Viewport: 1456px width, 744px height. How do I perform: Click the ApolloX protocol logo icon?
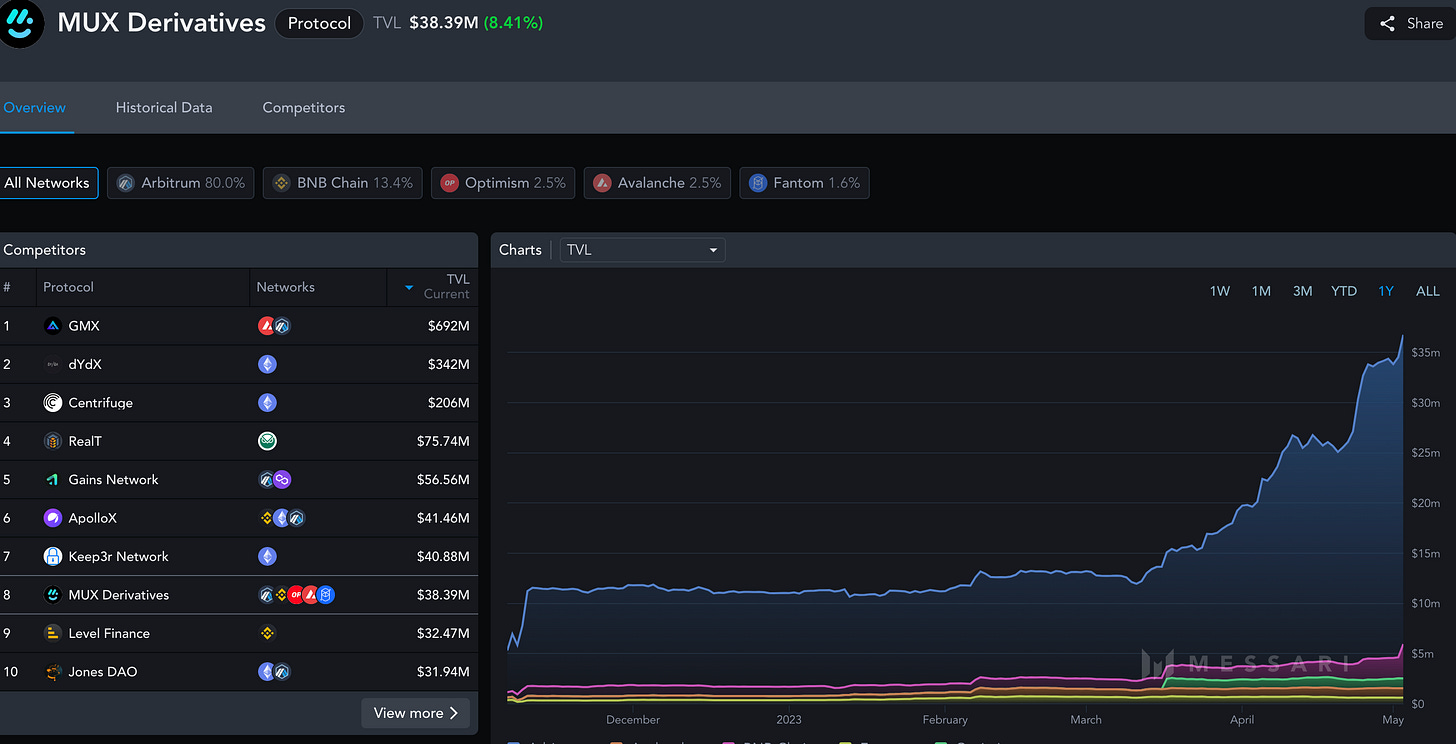[53, 518]
